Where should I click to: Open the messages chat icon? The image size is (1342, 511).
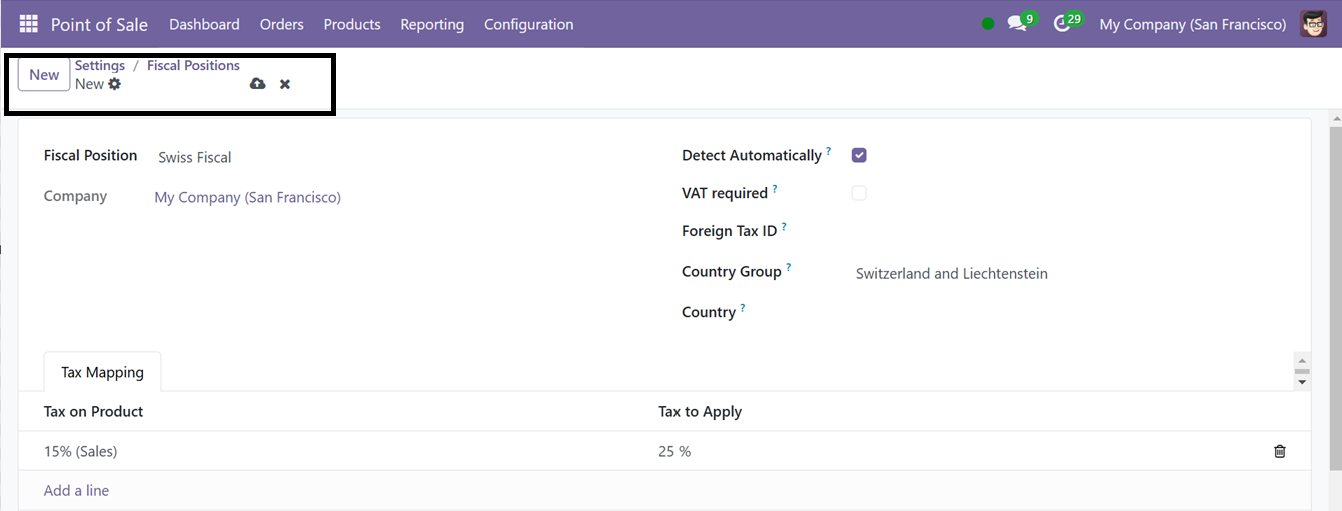(1017, 24)
